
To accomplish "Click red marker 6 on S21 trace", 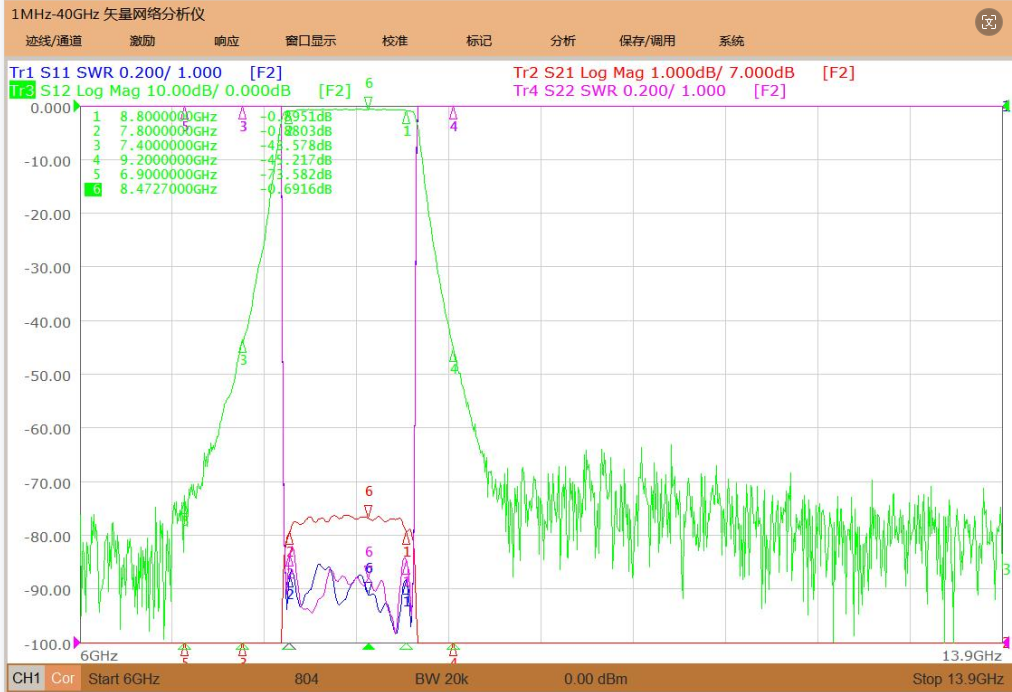I will tap(368, 511).
